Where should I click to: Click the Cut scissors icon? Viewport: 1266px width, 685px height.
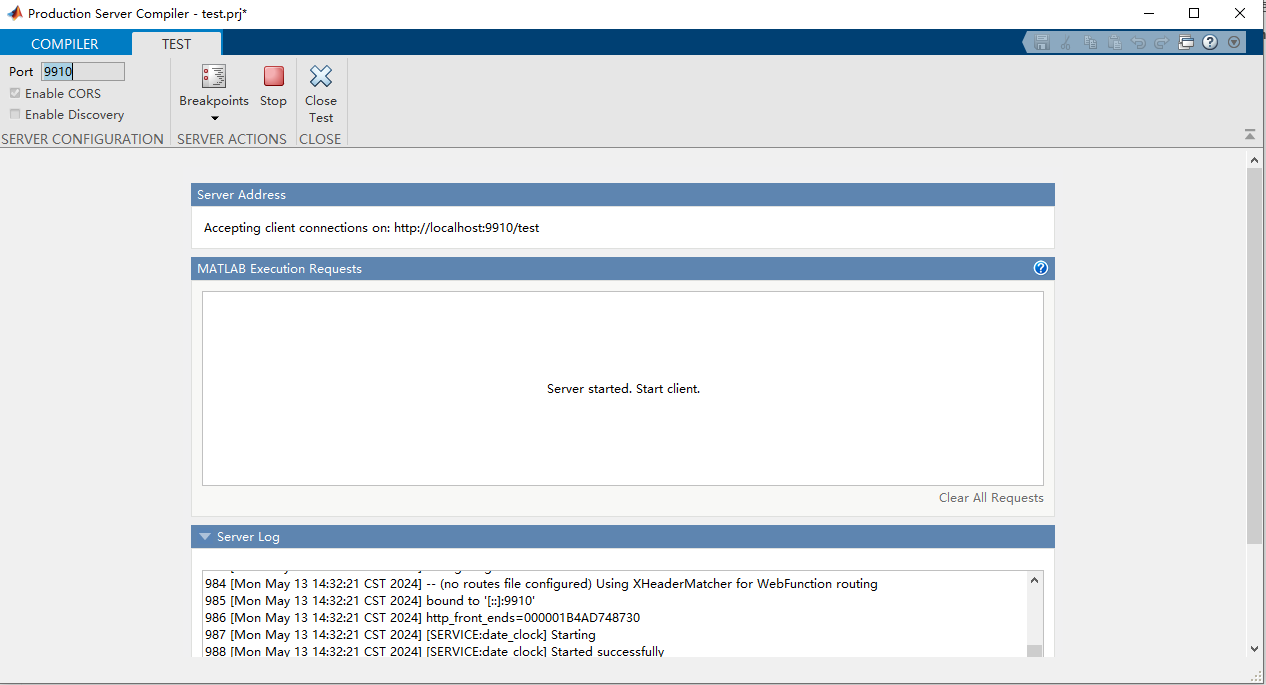(x=1066, y=43)
